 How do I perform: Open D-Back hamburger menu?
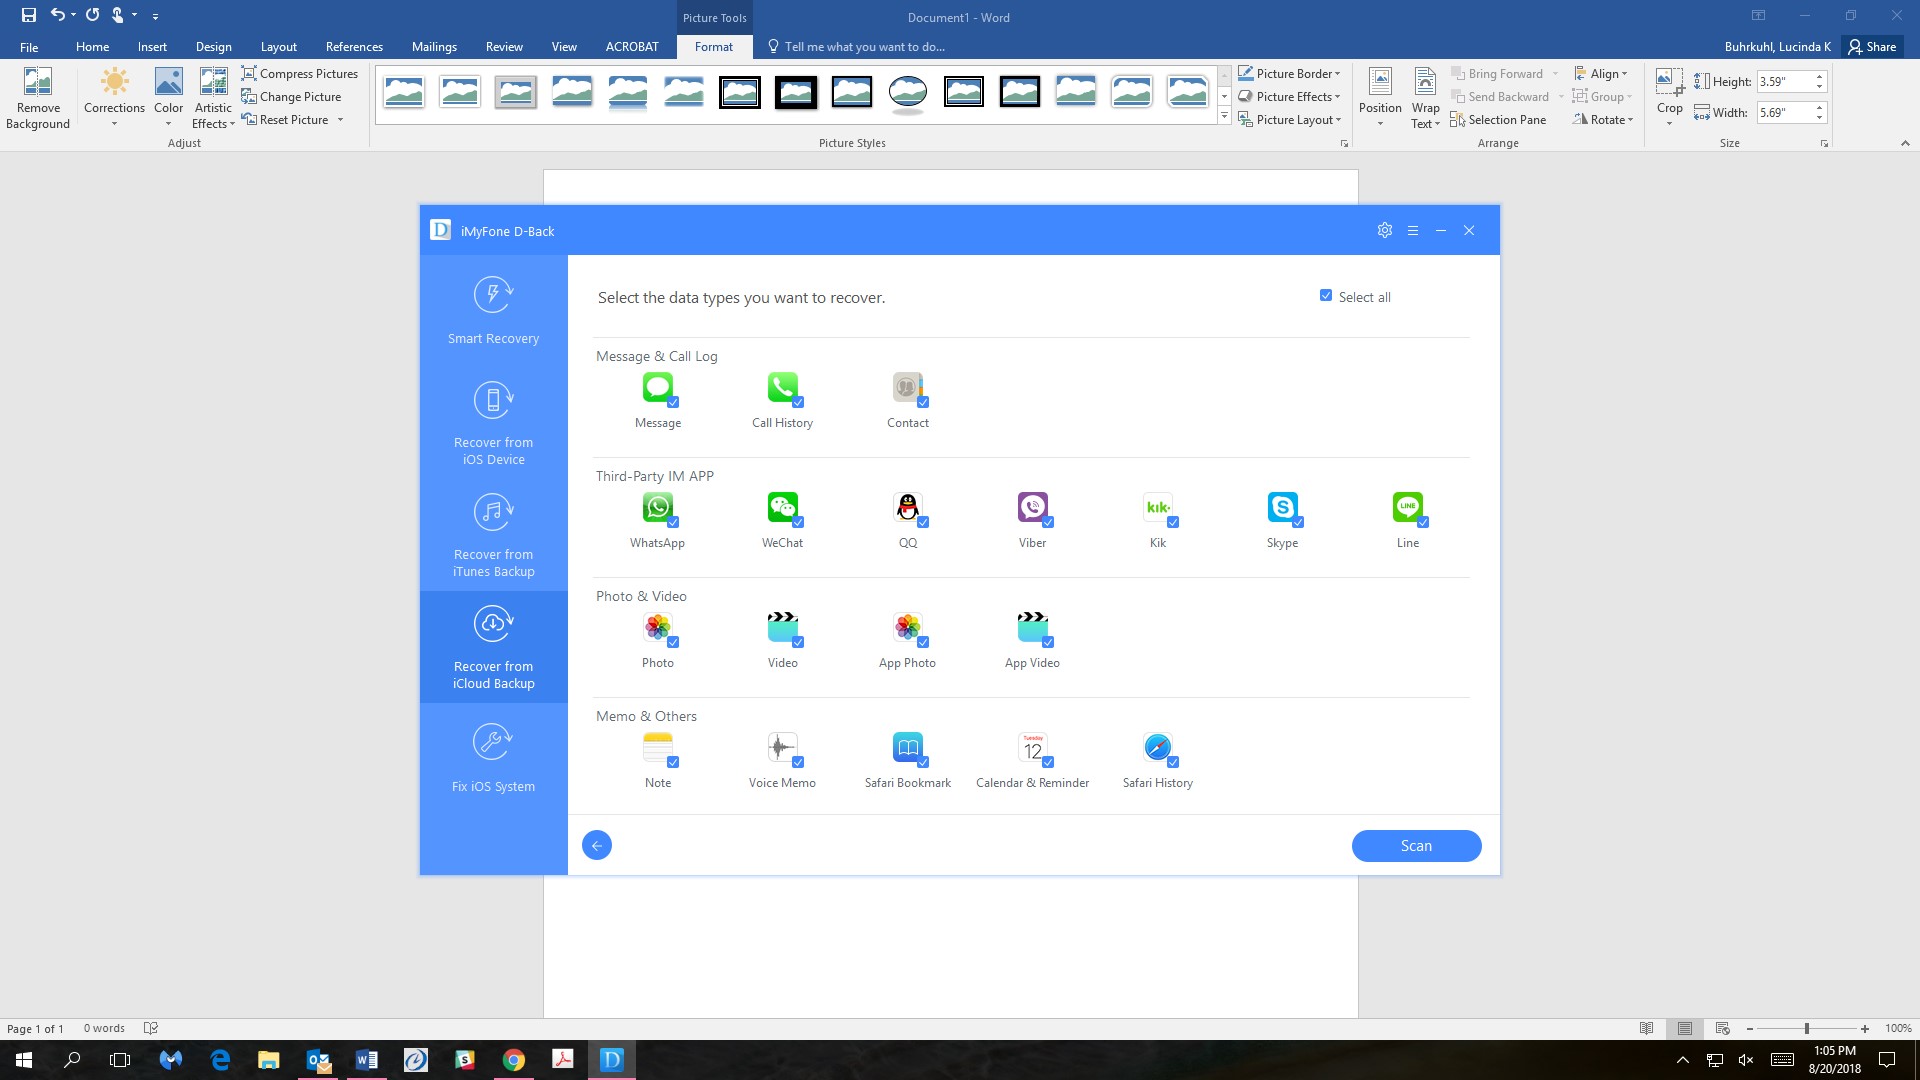(x=1413, y=230)
